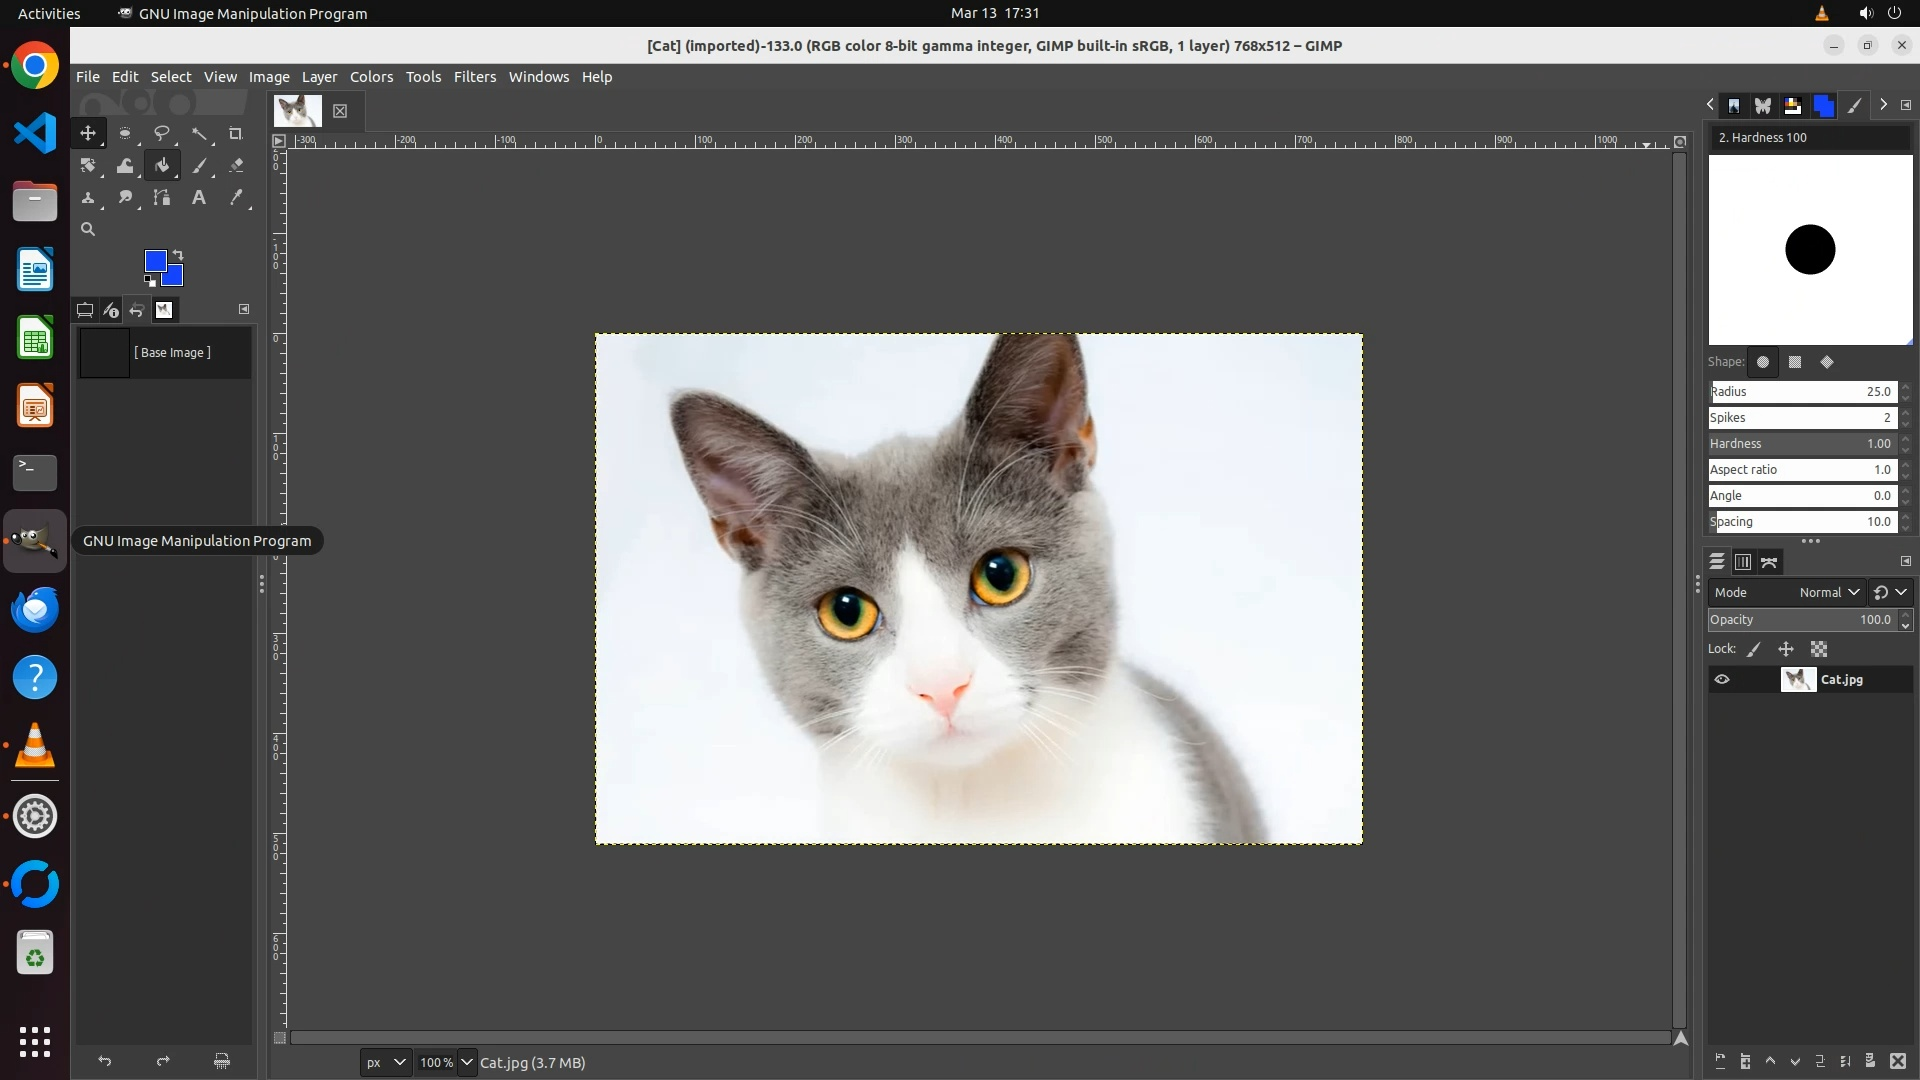Select the Free Select lasso tool

[x=161, y=133]
